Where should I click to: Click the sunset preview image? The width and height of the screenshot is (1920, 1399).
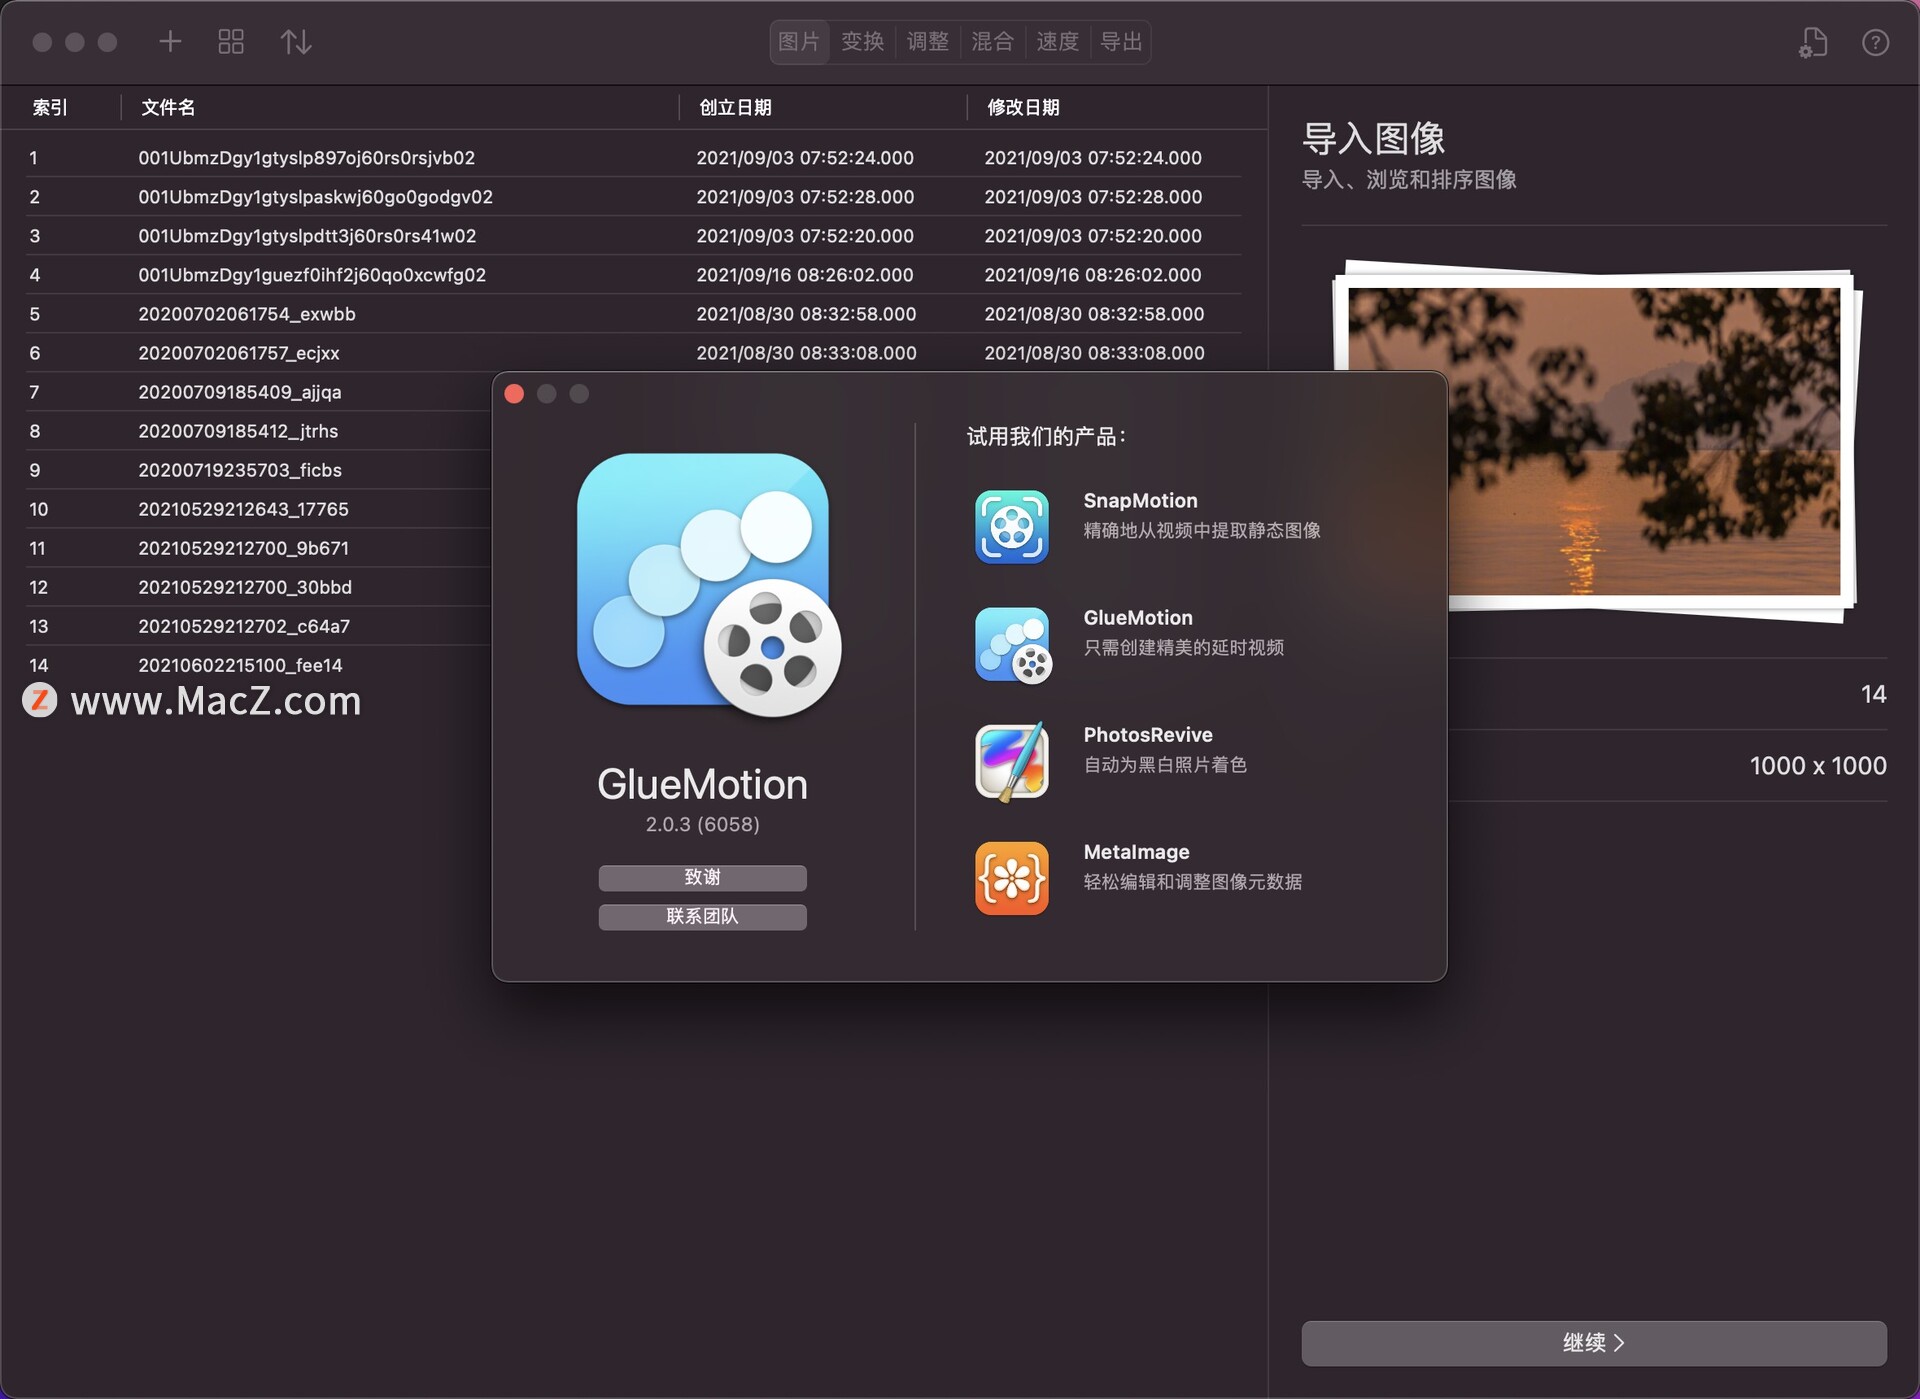pos(1594,441)
